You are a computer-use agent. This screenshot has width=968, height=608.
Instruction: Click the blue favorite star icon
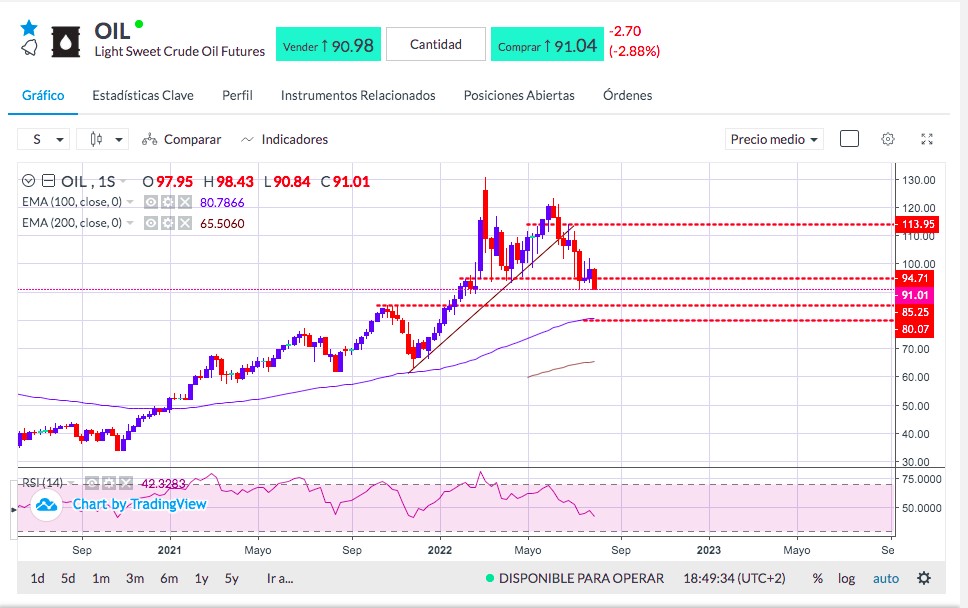28,28
